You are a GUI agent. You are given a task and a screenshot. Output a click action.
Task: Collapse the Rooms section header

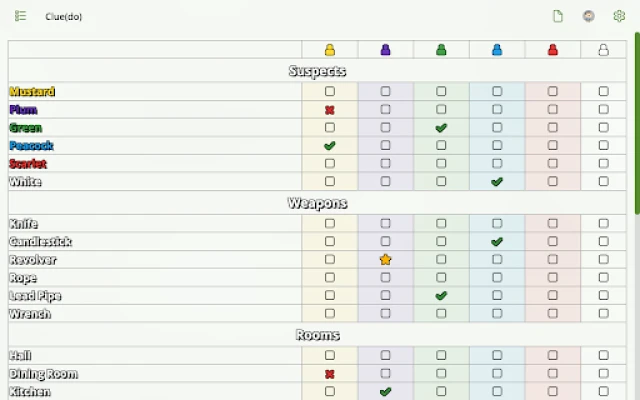(317, 335)
